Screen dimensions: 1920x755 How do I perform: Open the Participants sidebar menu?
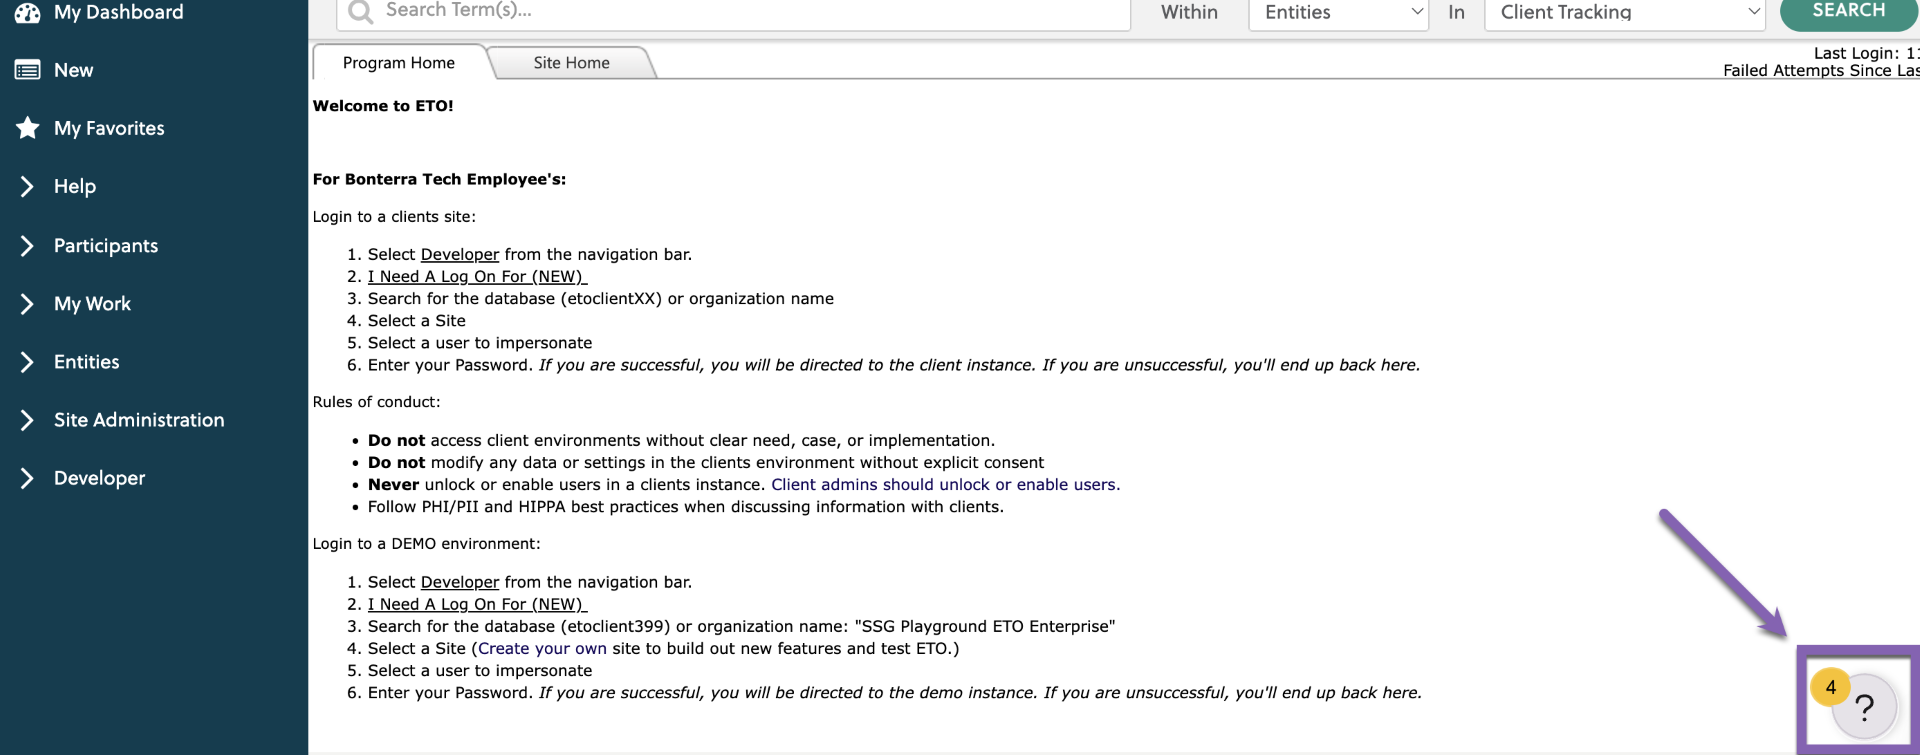(106, 245)
